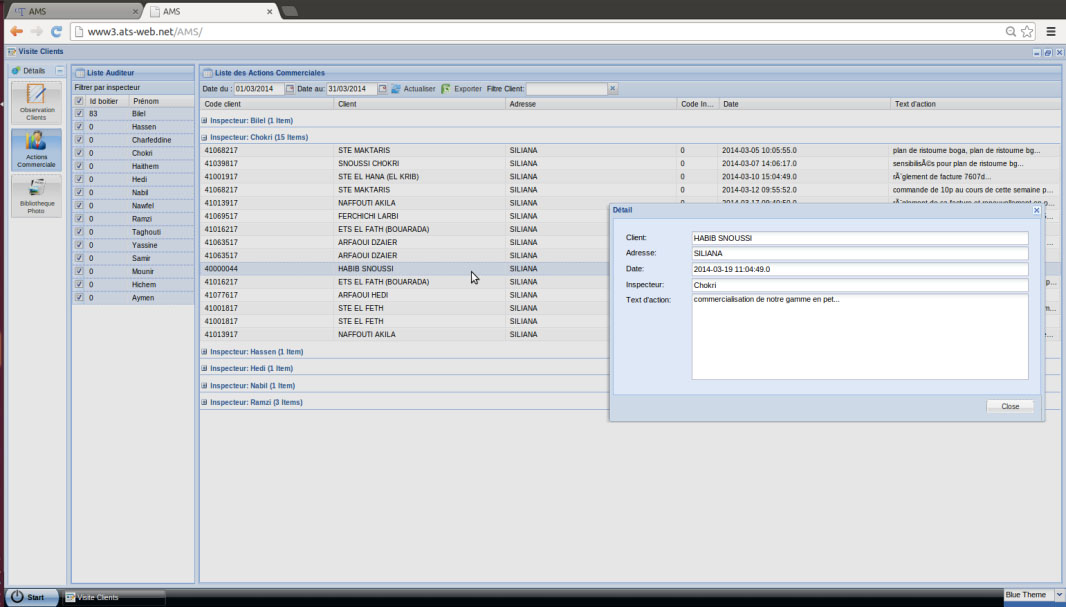Click the Actualiser refresh icon
This screenshot has width=1066, height=607.
[x=396, y=89]
